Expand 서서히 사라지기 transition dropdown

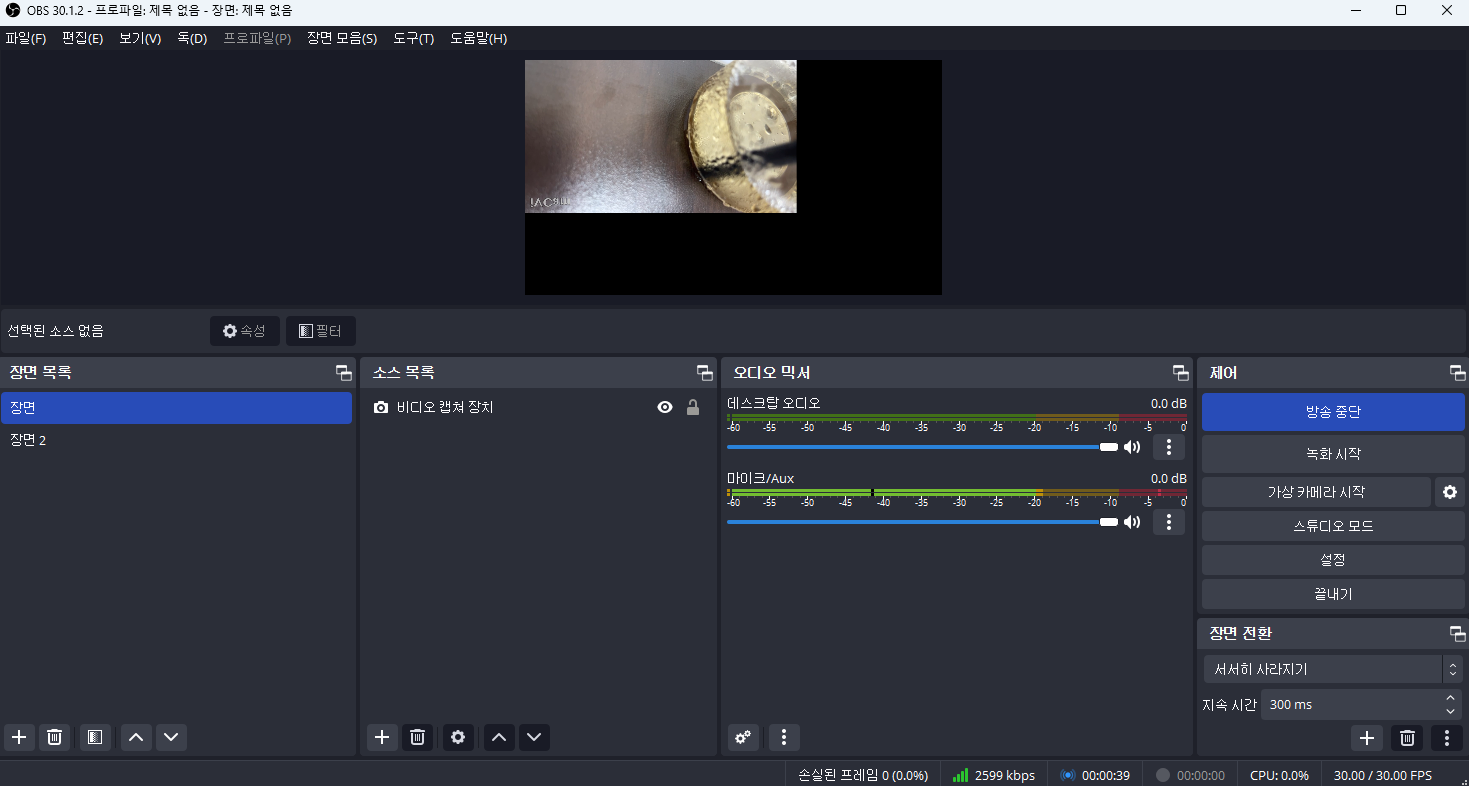click(1452, 669)
